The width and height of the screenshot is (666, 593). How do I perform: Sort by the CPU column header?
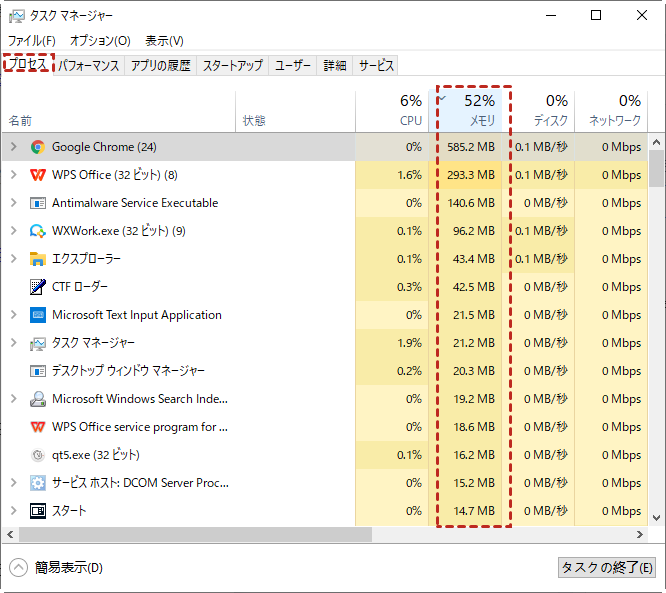tap(392, 111)
